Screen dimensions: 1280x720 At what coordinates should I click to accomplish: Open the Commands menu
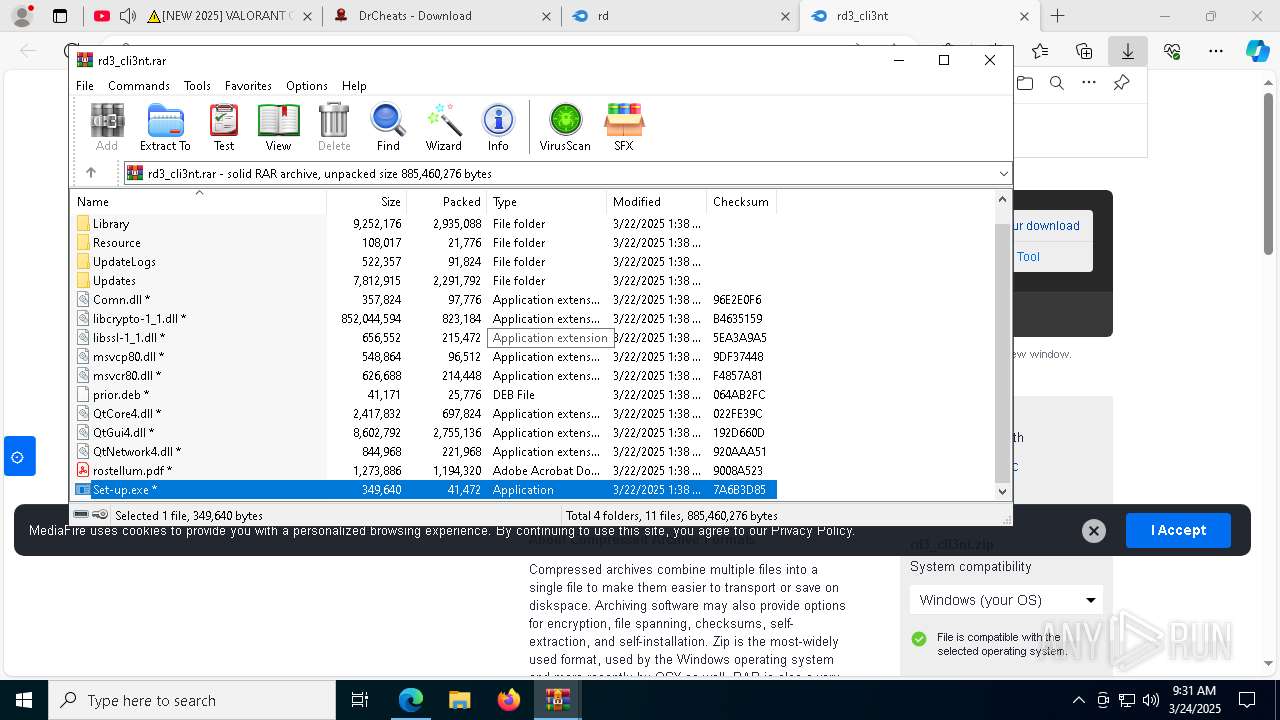[x=139, y=86]
